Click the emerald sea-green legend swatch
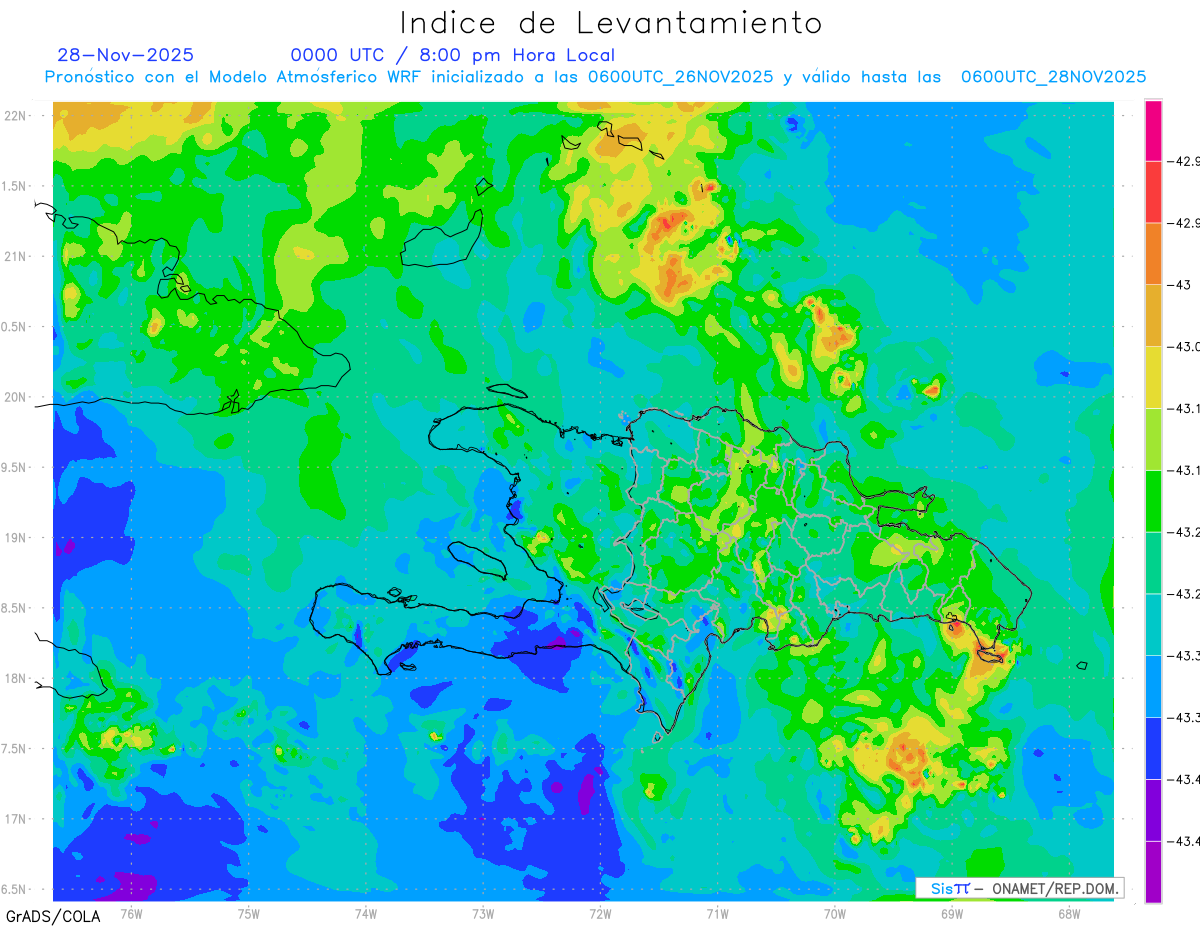Viewport: 1200px width, 927px height. 1153,562
